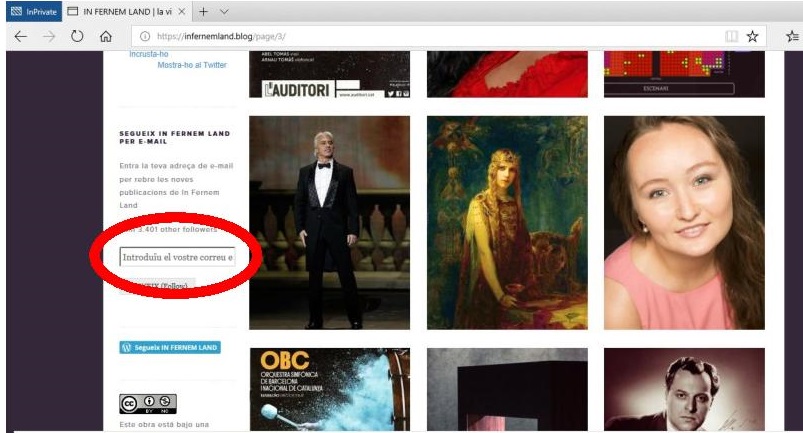This screenshot has height=433, width=803.
Task: Expand the tab preview chevron
Action: coord(224,11)
